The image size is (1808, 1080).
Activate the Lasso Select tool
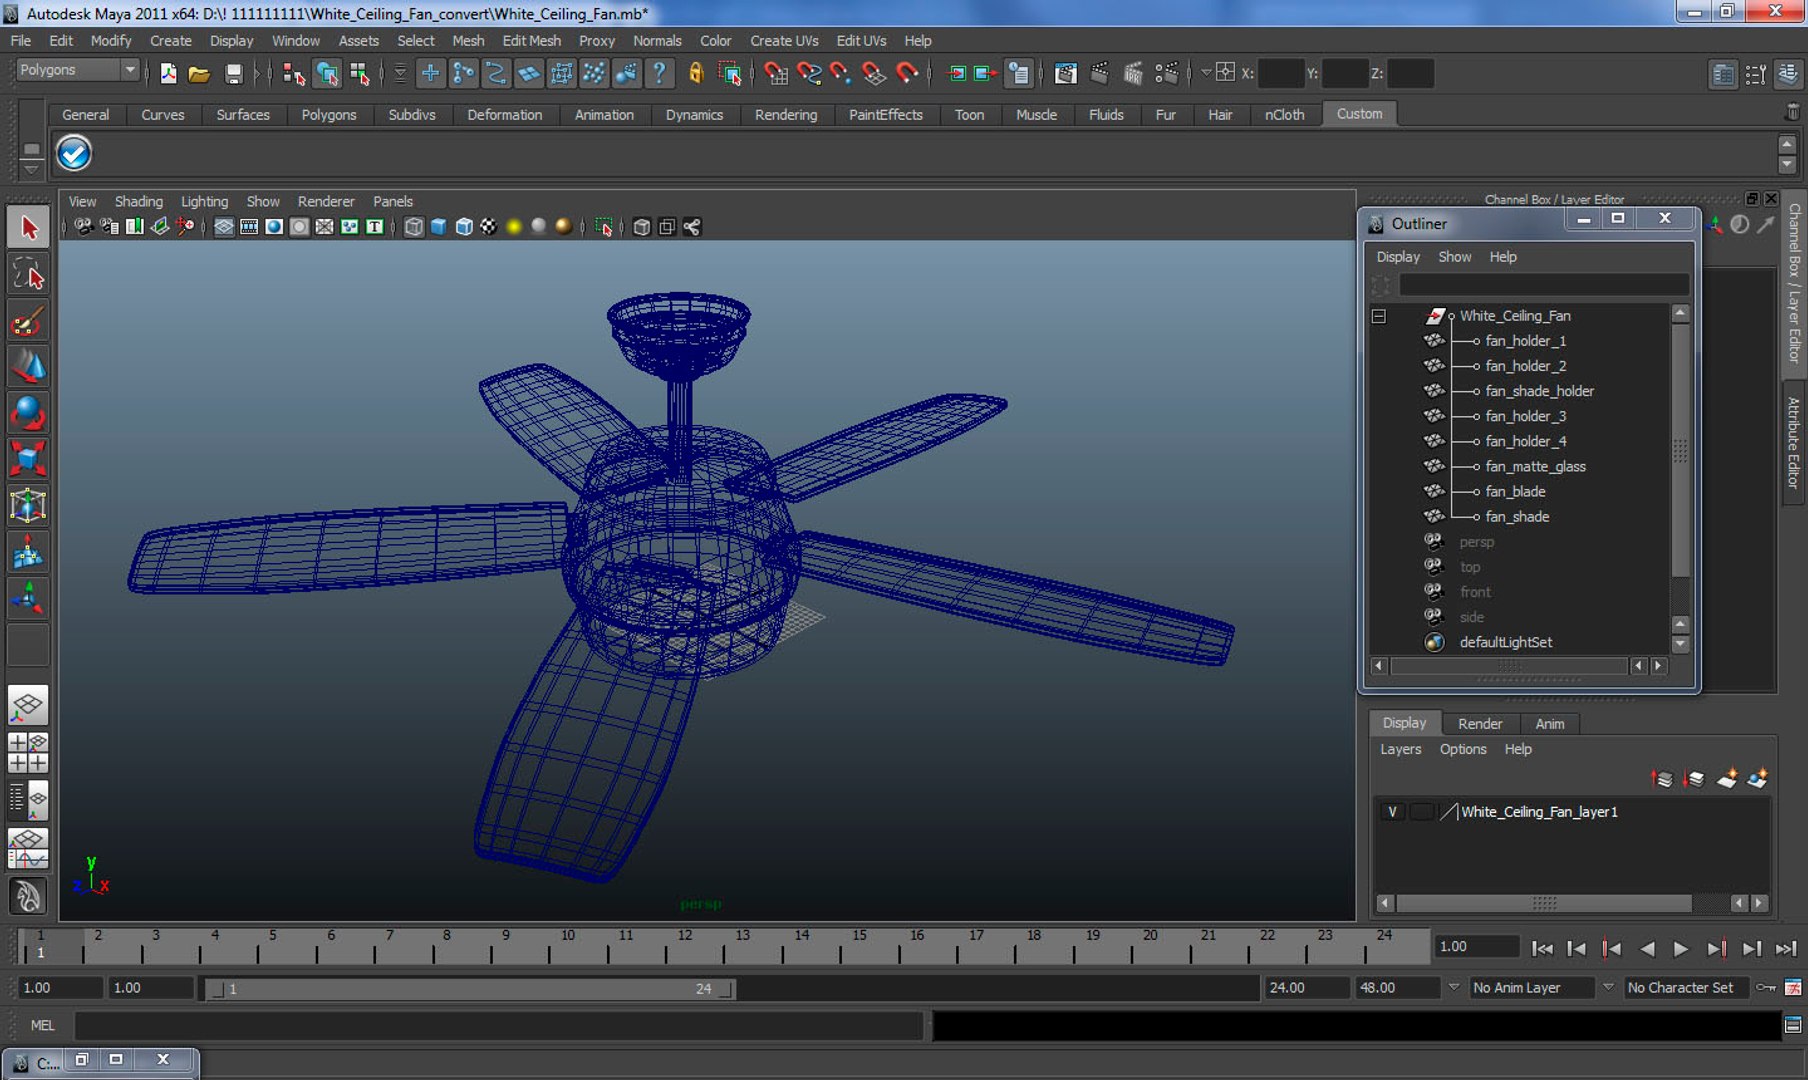[x=28, y=274]
